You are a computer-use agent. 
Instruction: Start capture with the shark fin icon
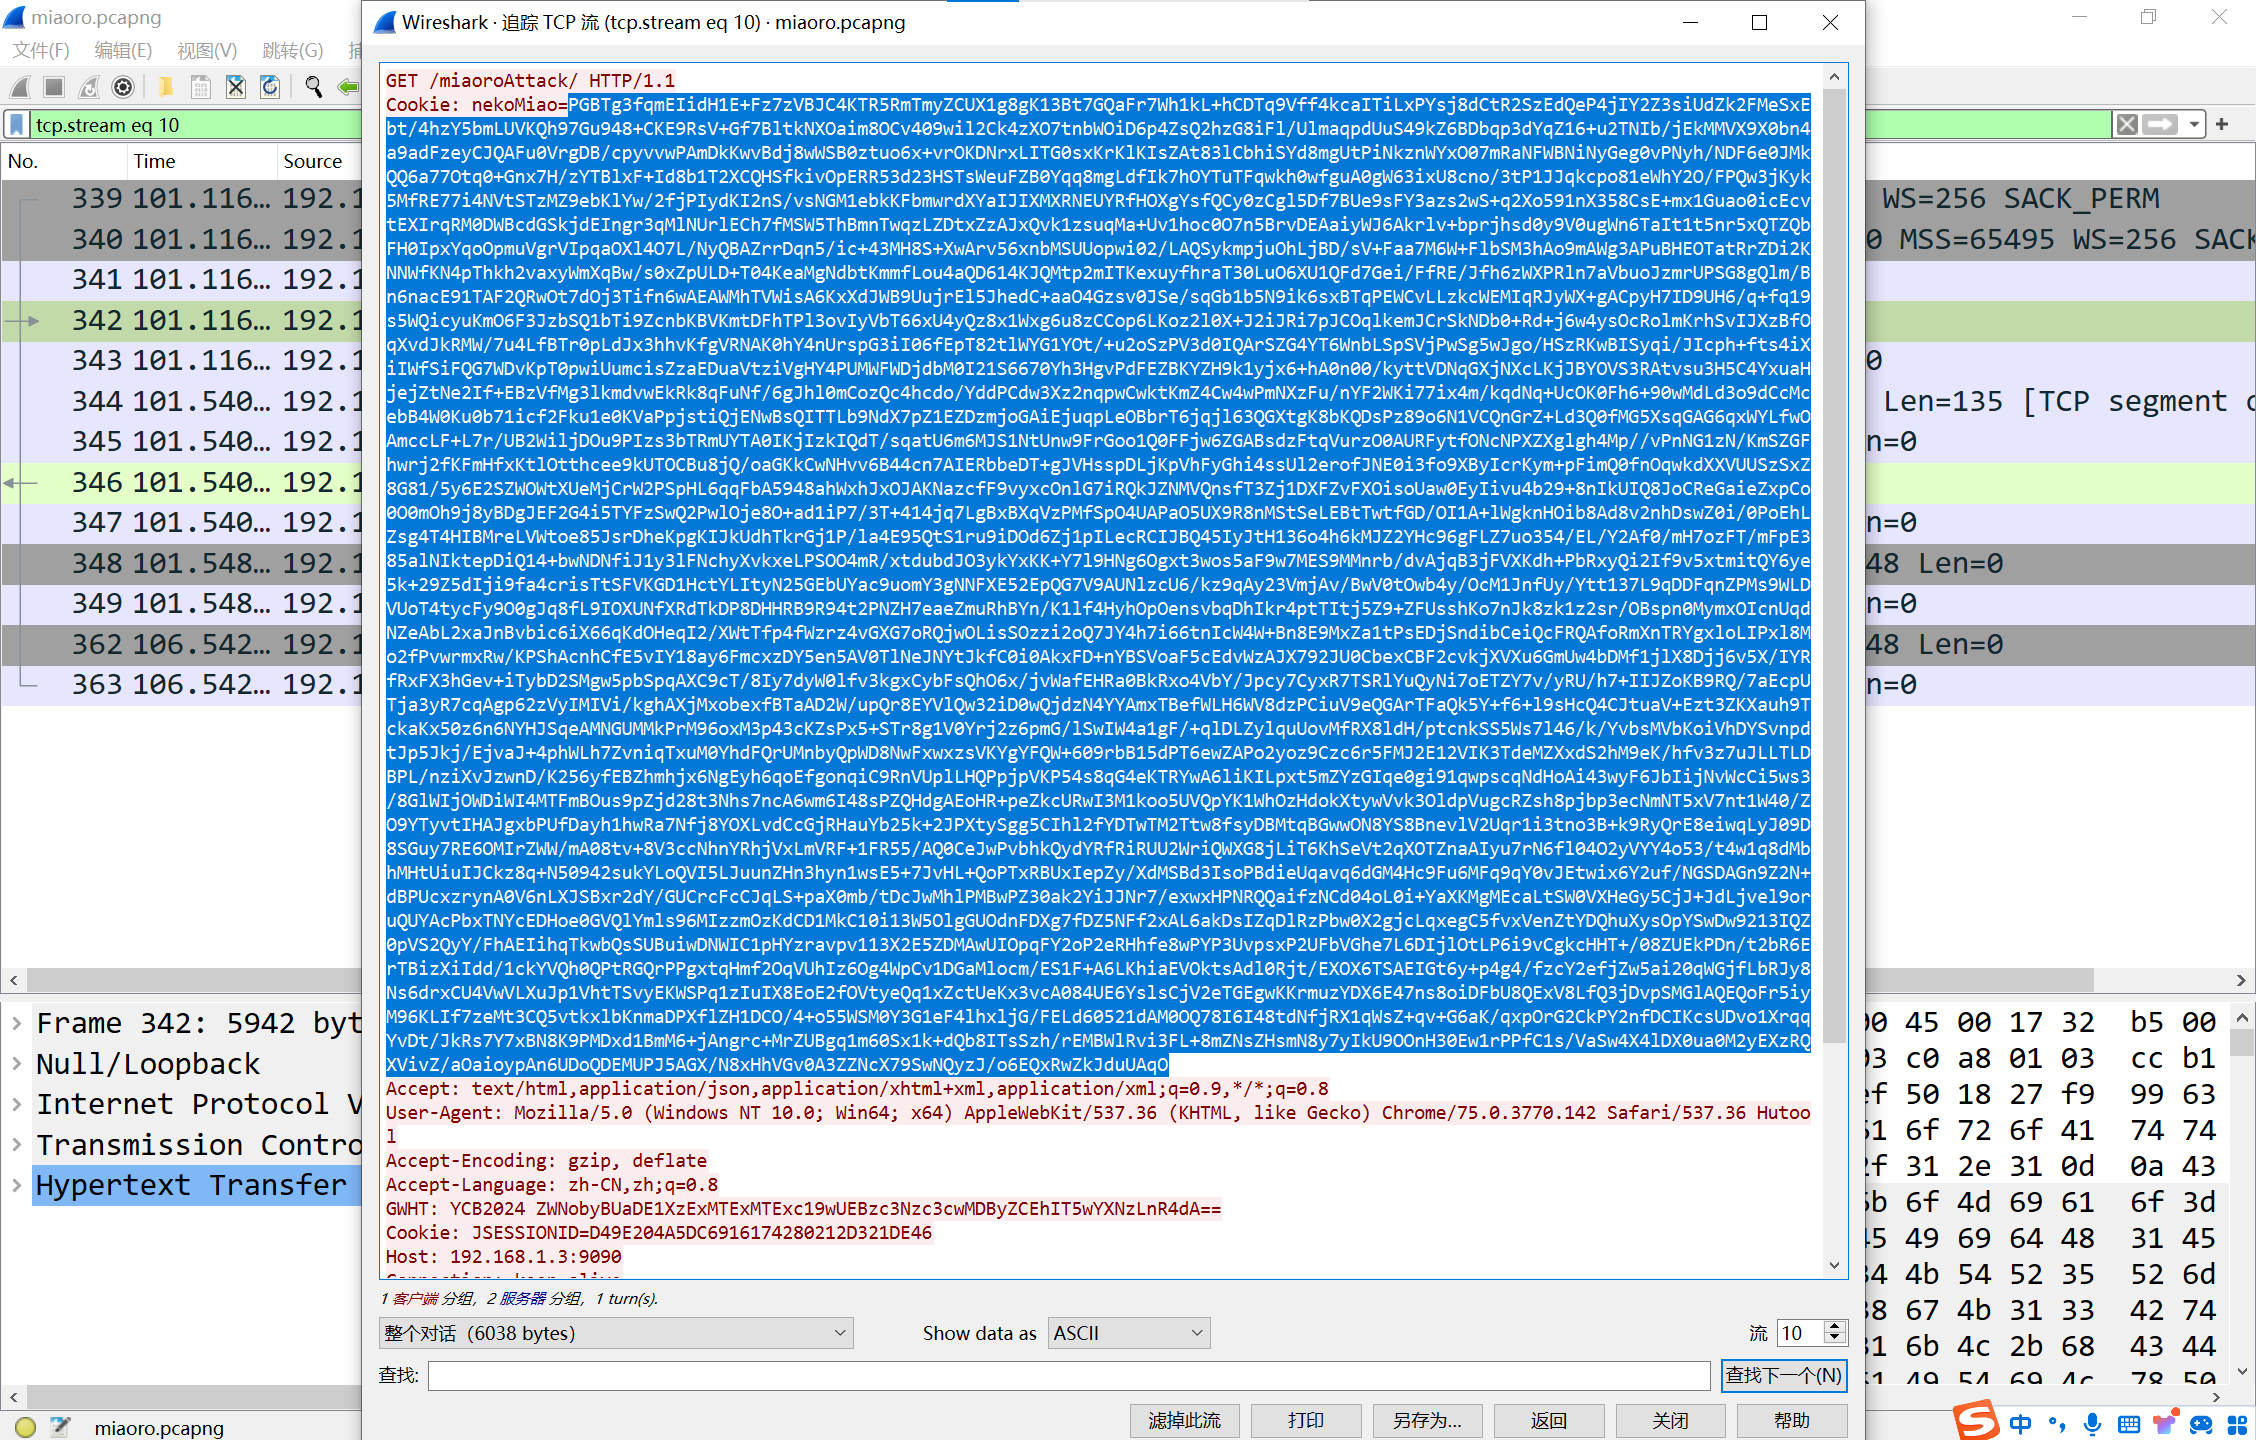tap(20, 87)
